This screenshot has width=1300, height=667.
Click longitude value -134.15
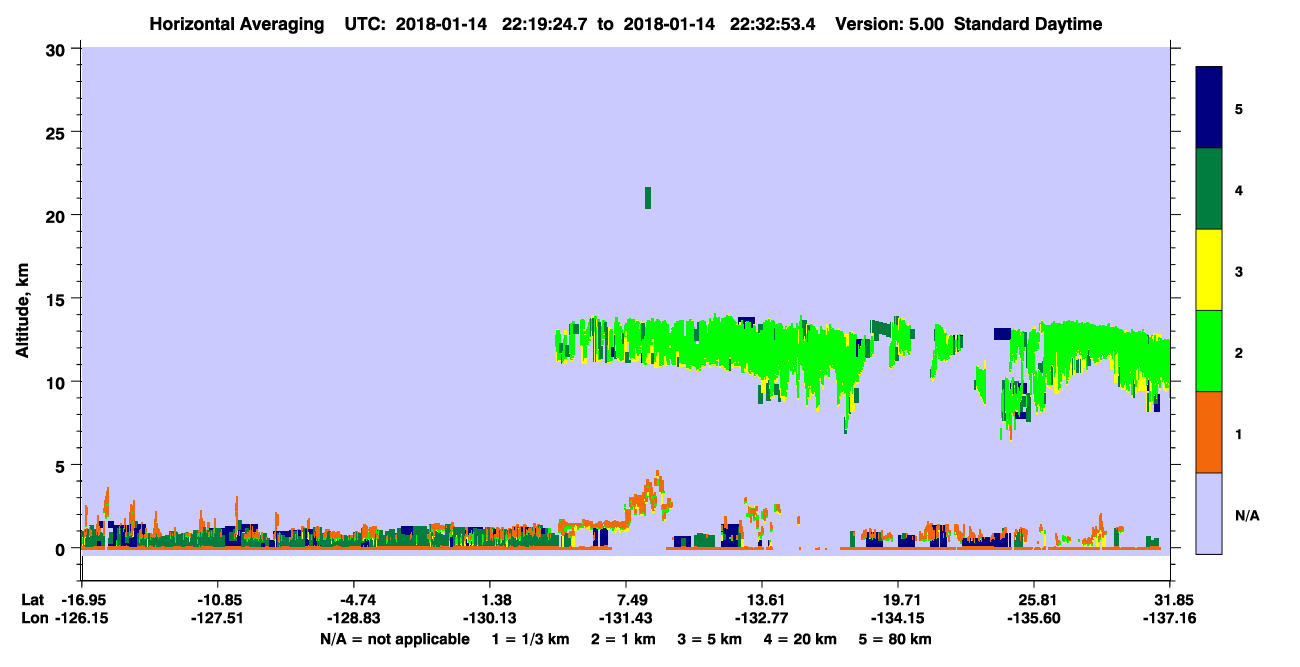coord(898,618)
